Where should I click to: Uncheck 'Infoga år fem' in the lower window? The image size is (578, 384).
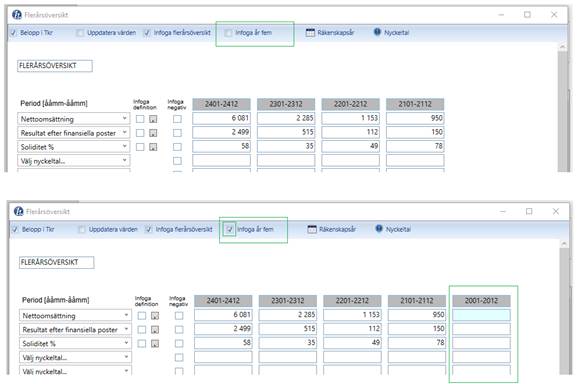[x=230, y=229]
